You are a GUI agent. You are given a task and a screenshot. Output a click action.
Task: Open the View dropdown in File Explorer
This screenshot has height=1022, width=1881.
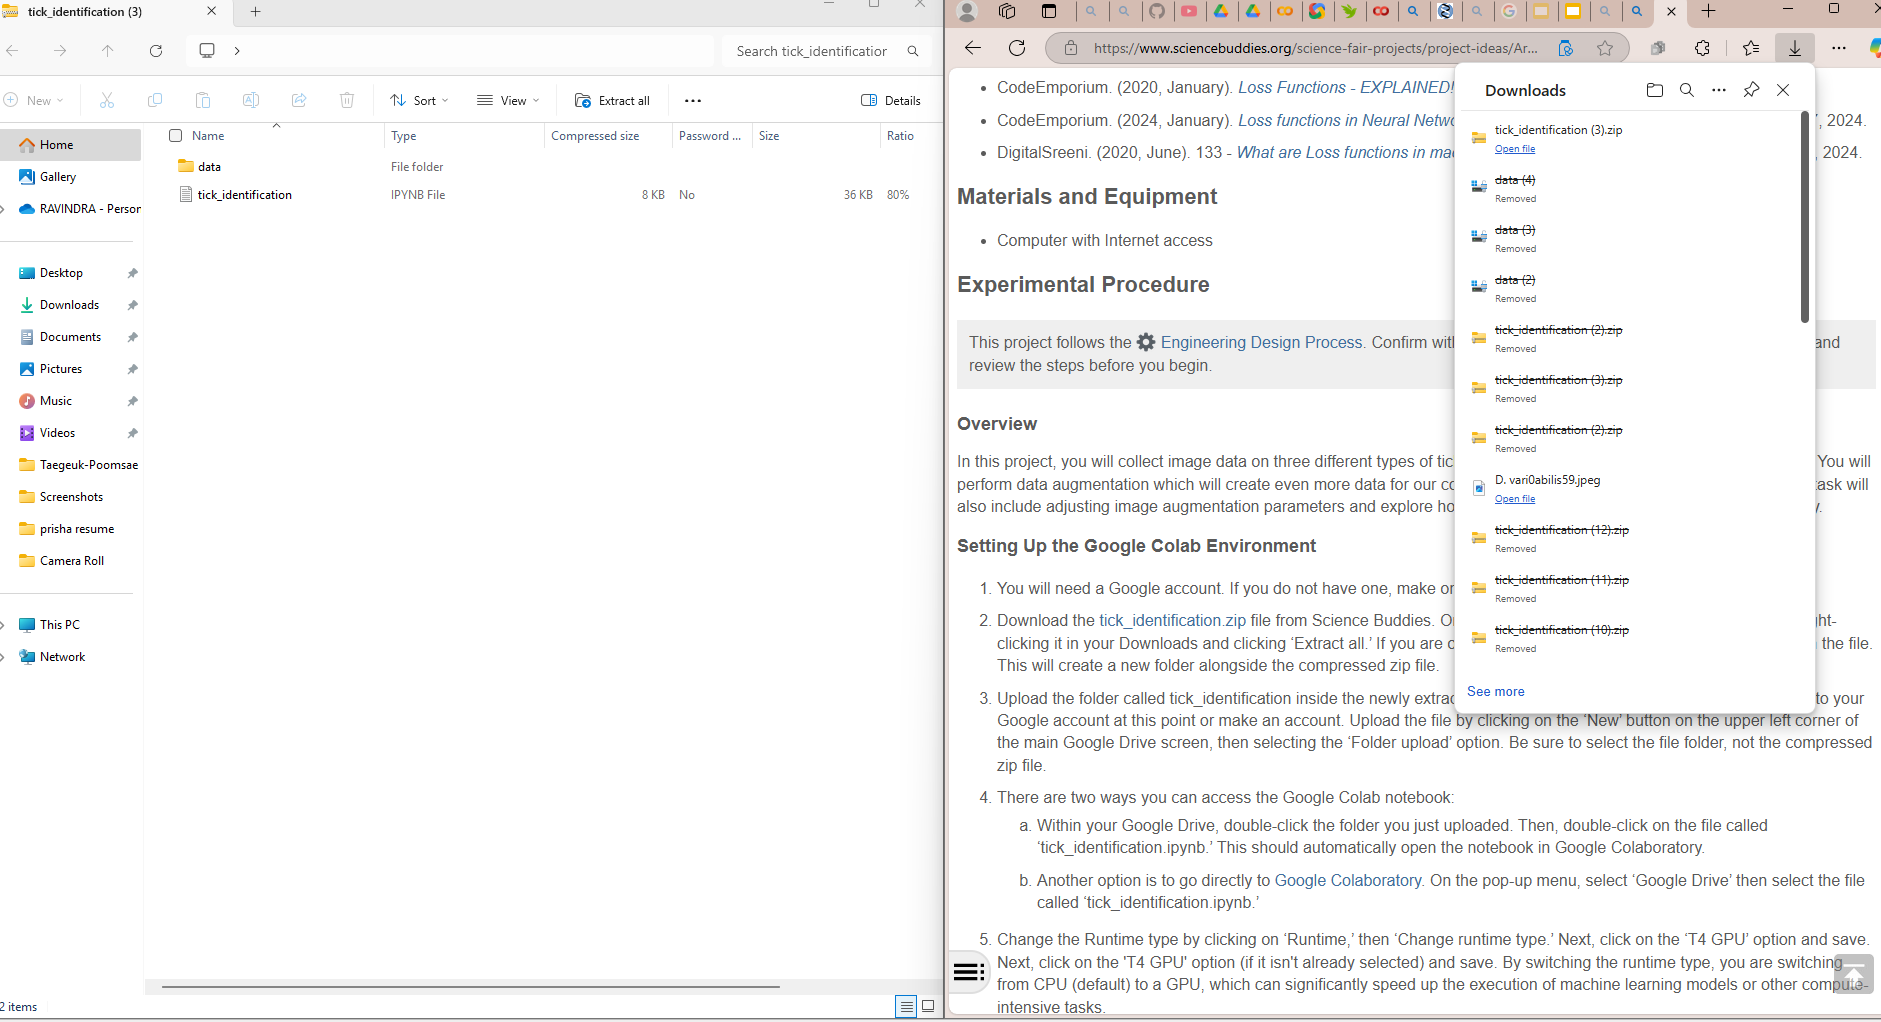508,100
